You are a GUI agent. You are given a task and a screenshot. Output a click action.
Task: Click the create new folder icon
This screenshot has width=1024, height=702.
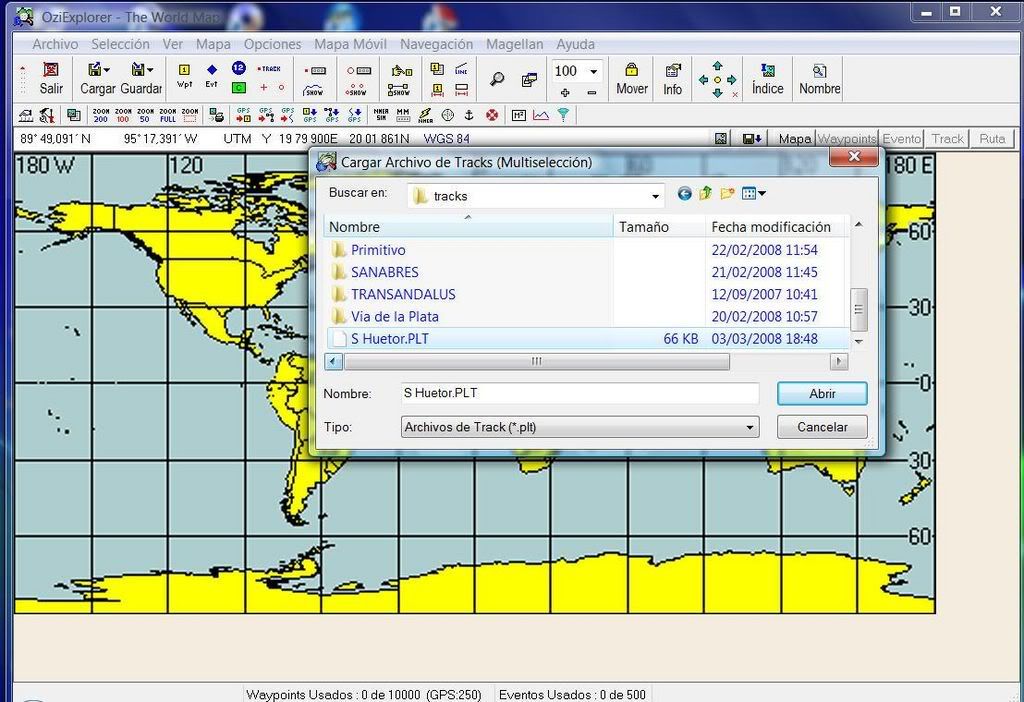727,193
